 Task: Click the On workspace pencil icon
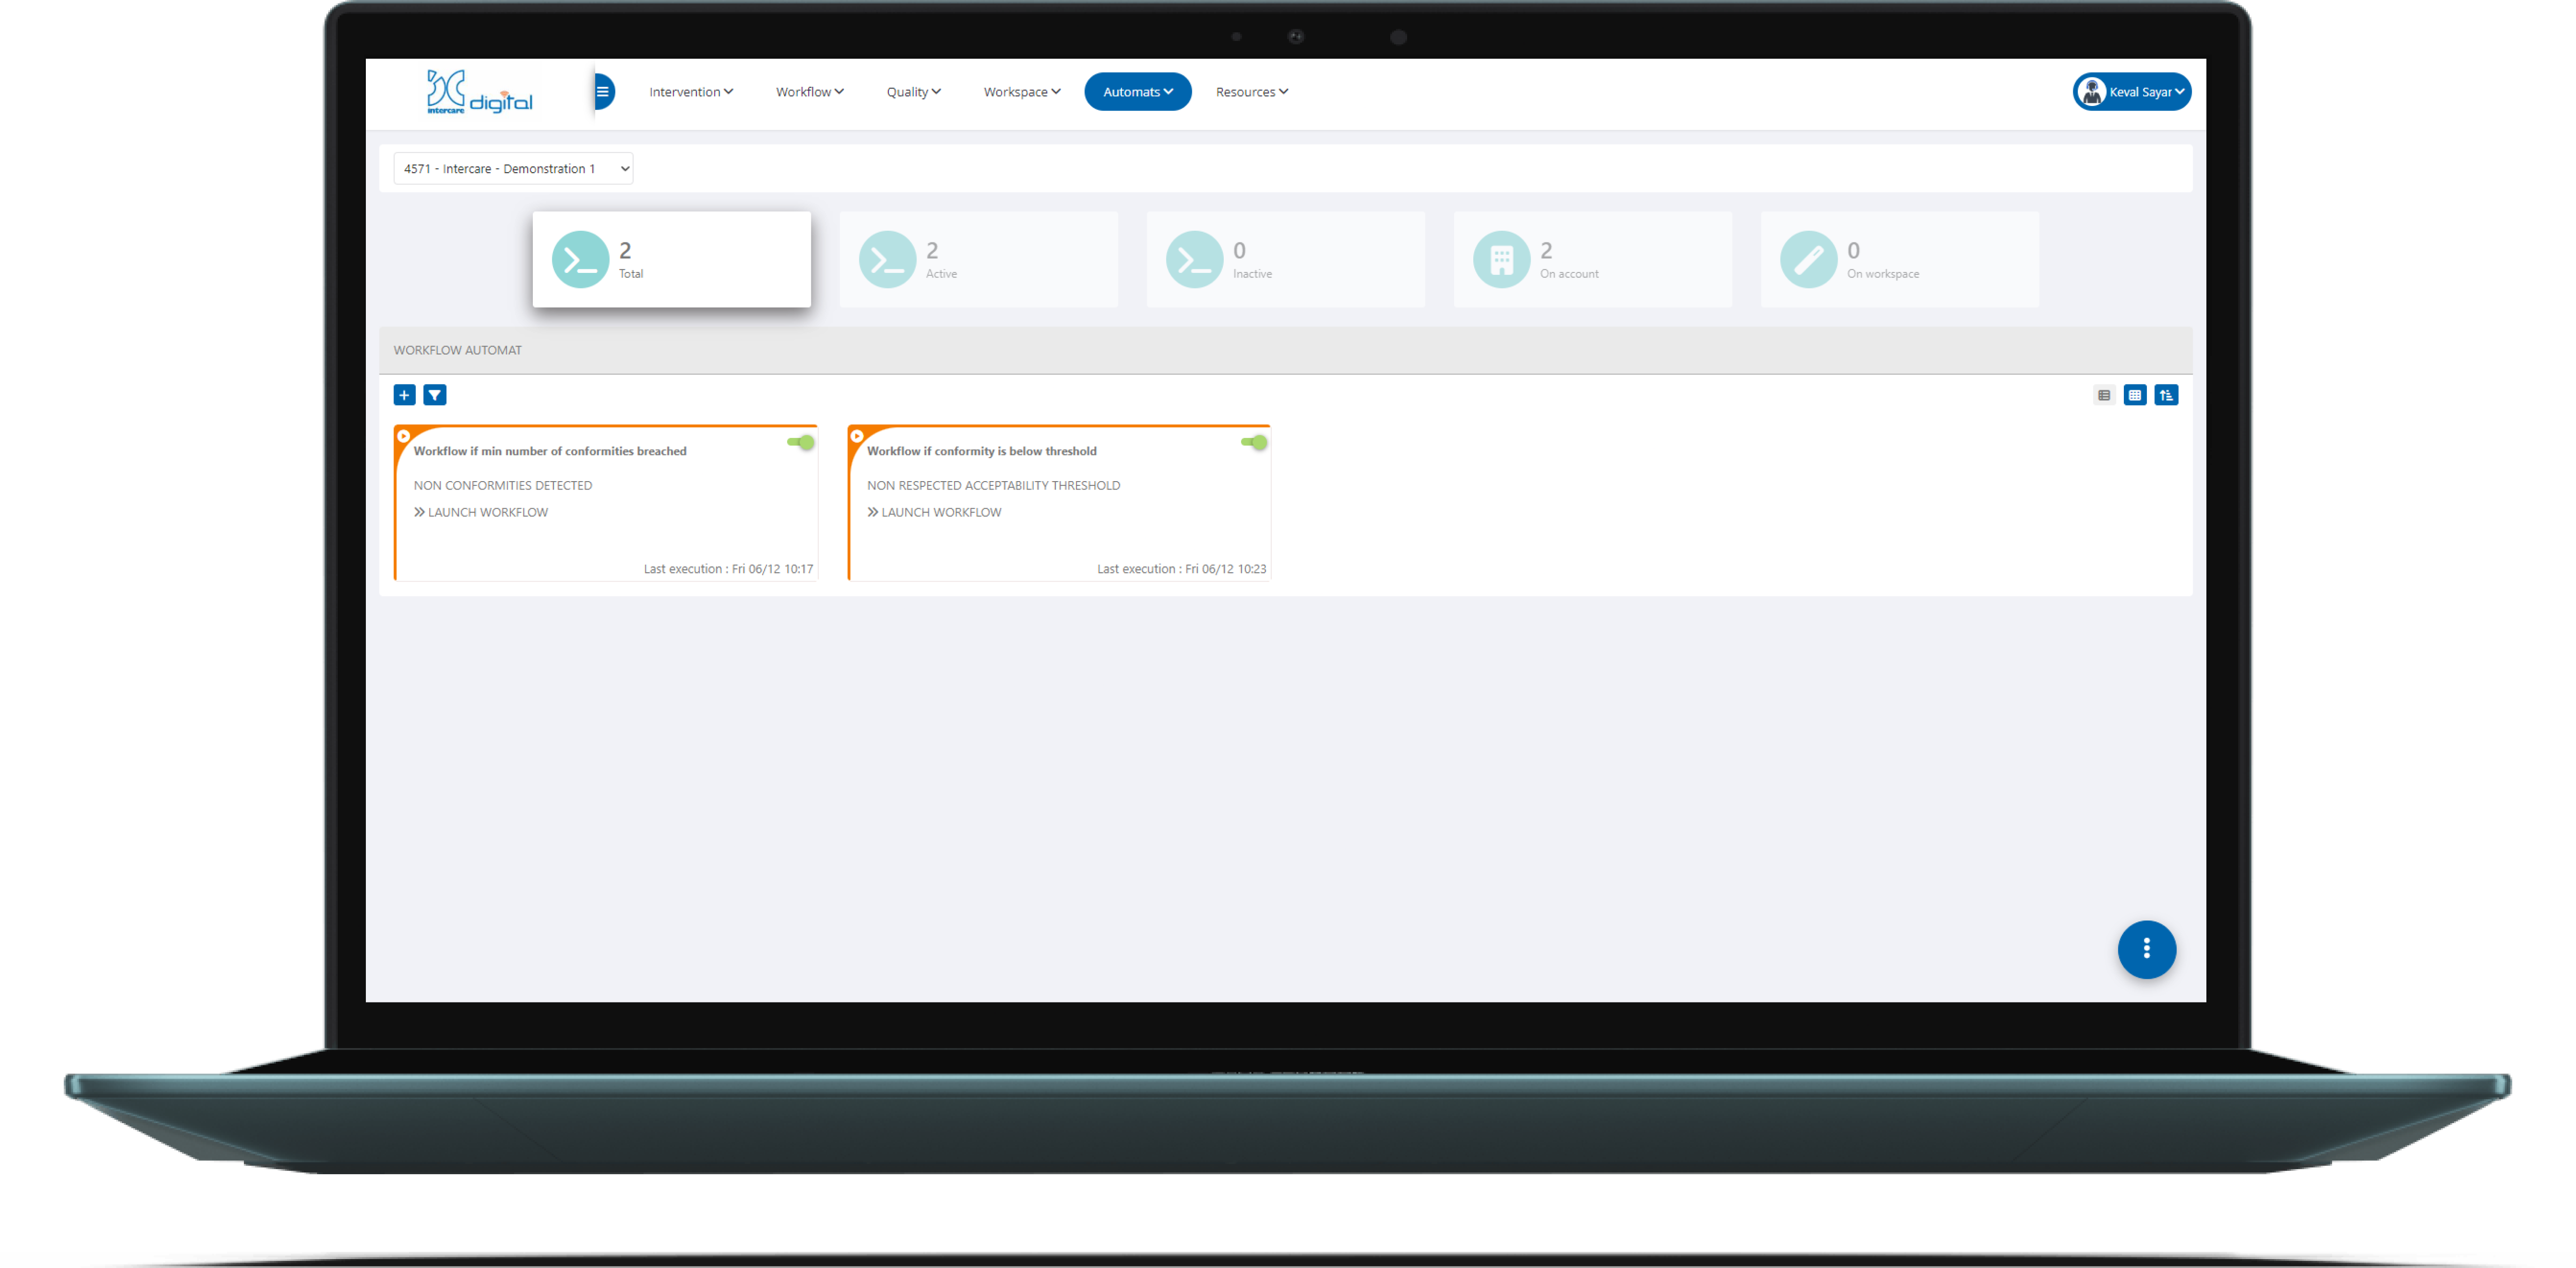[1809, 260]
